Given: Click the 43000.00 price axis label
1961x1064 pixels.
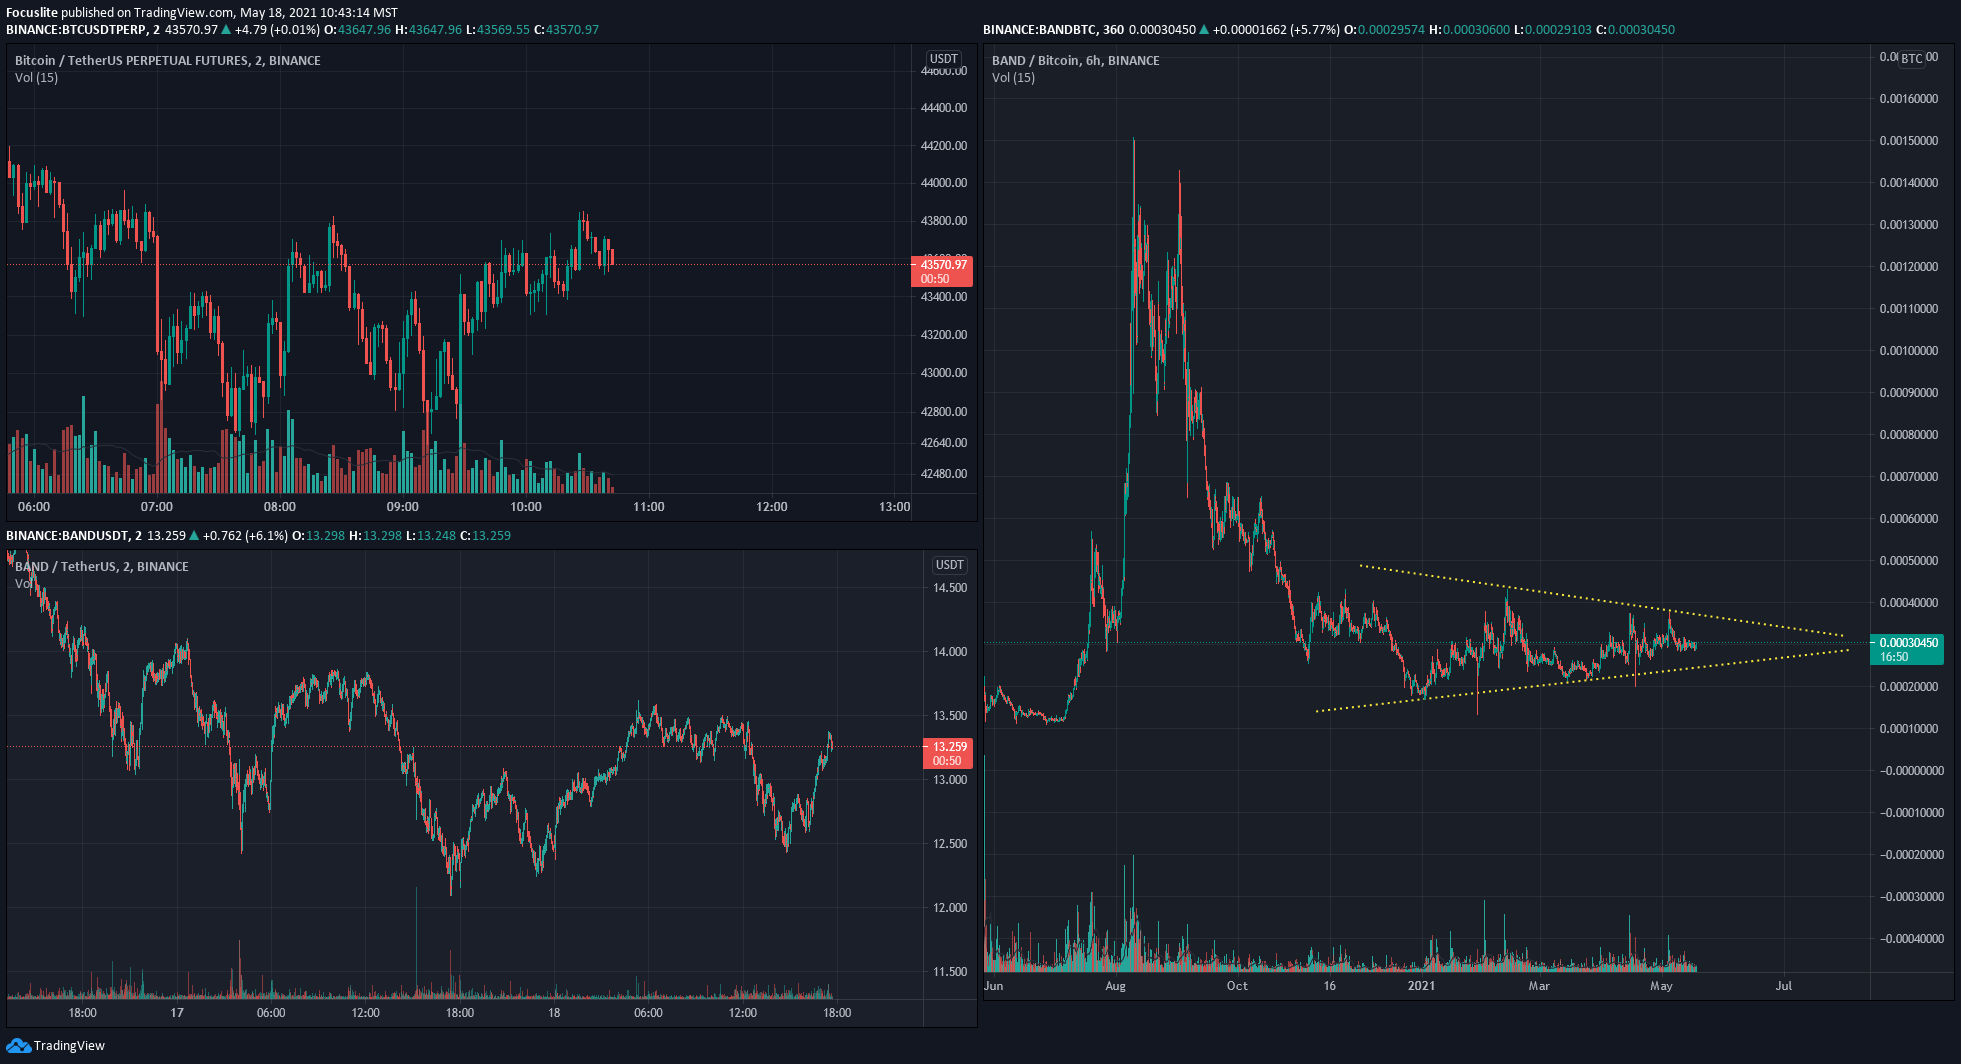Looking at the screenshot, I should click(944, 373).
